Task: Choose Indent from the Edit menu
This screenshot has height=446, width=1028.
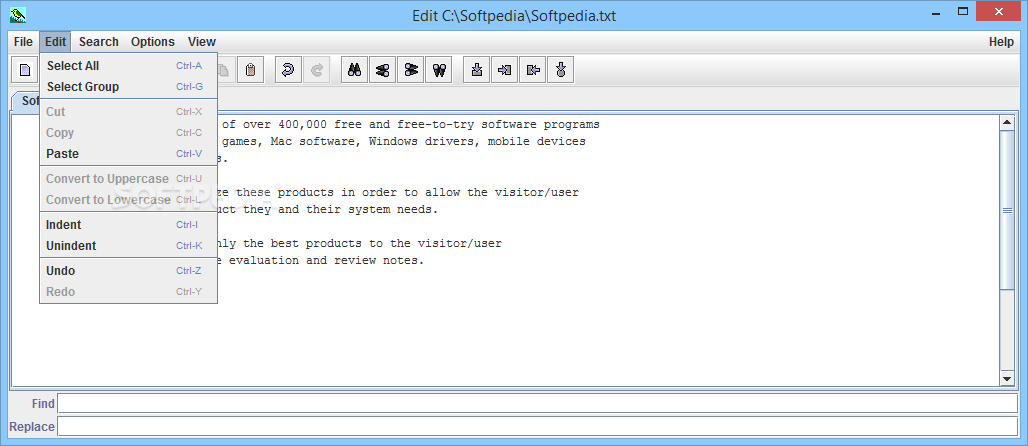Action: [x=128, y=224]
